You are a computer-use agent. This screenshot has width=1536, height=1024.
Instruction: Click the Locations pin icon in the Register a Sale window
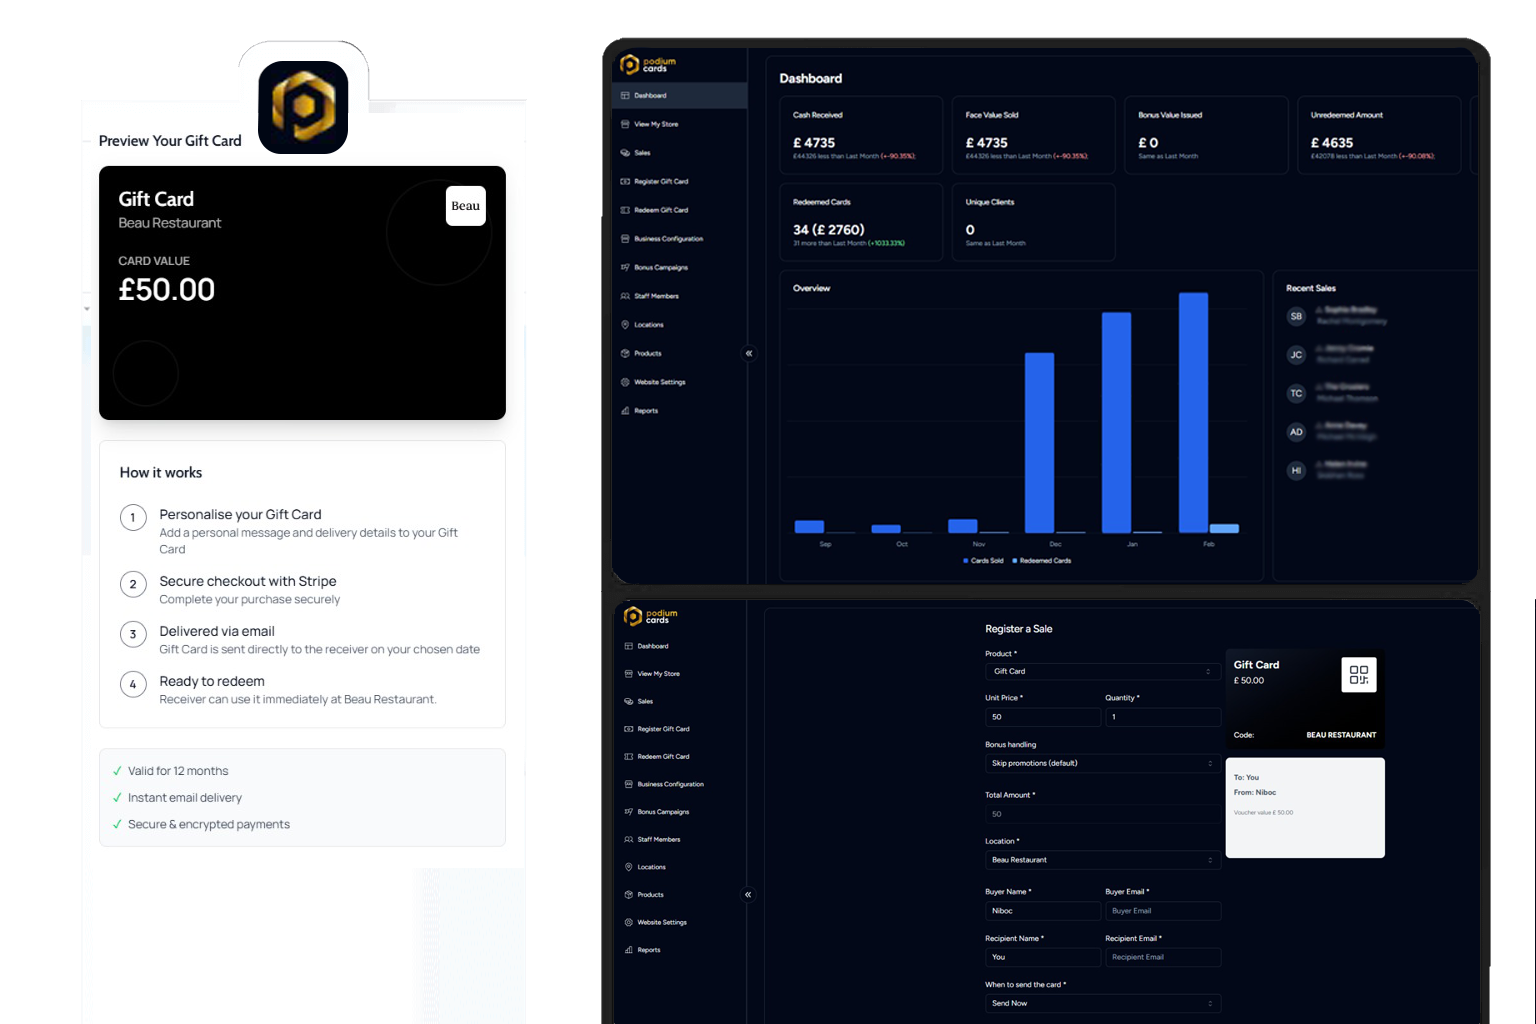(629, 867)
